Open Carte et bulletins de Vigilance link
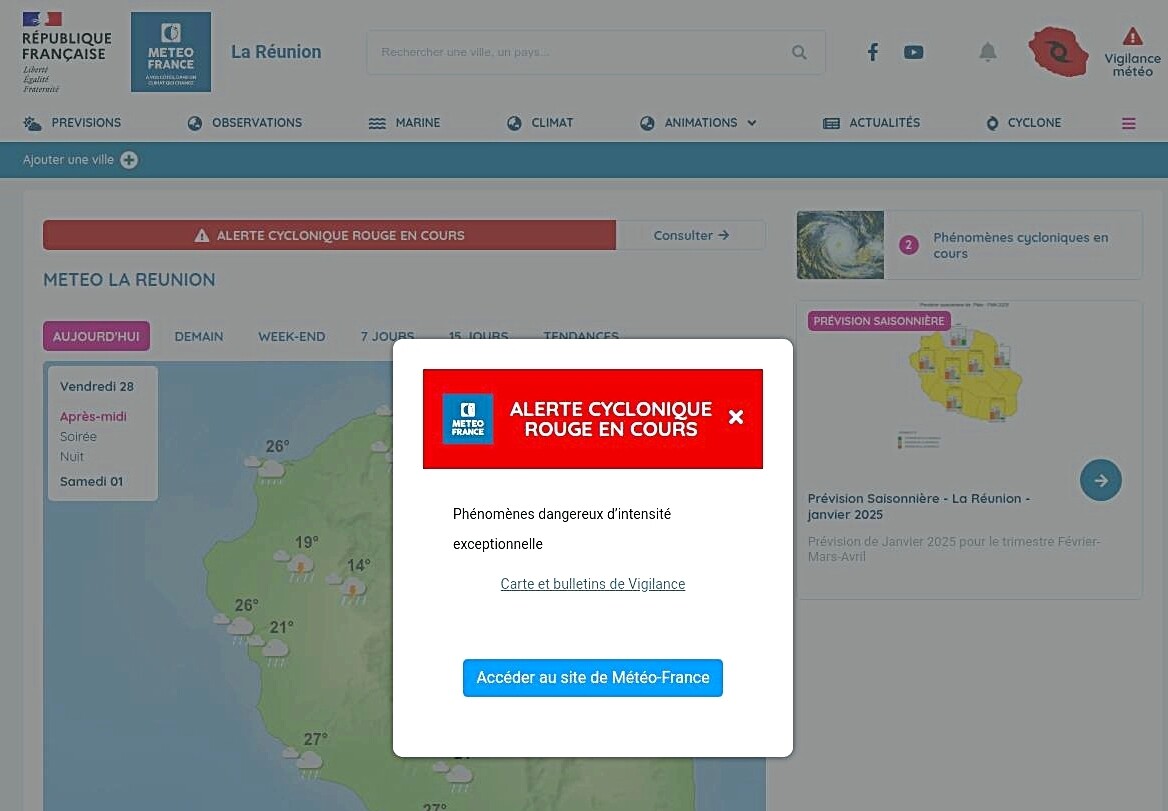 593,584
